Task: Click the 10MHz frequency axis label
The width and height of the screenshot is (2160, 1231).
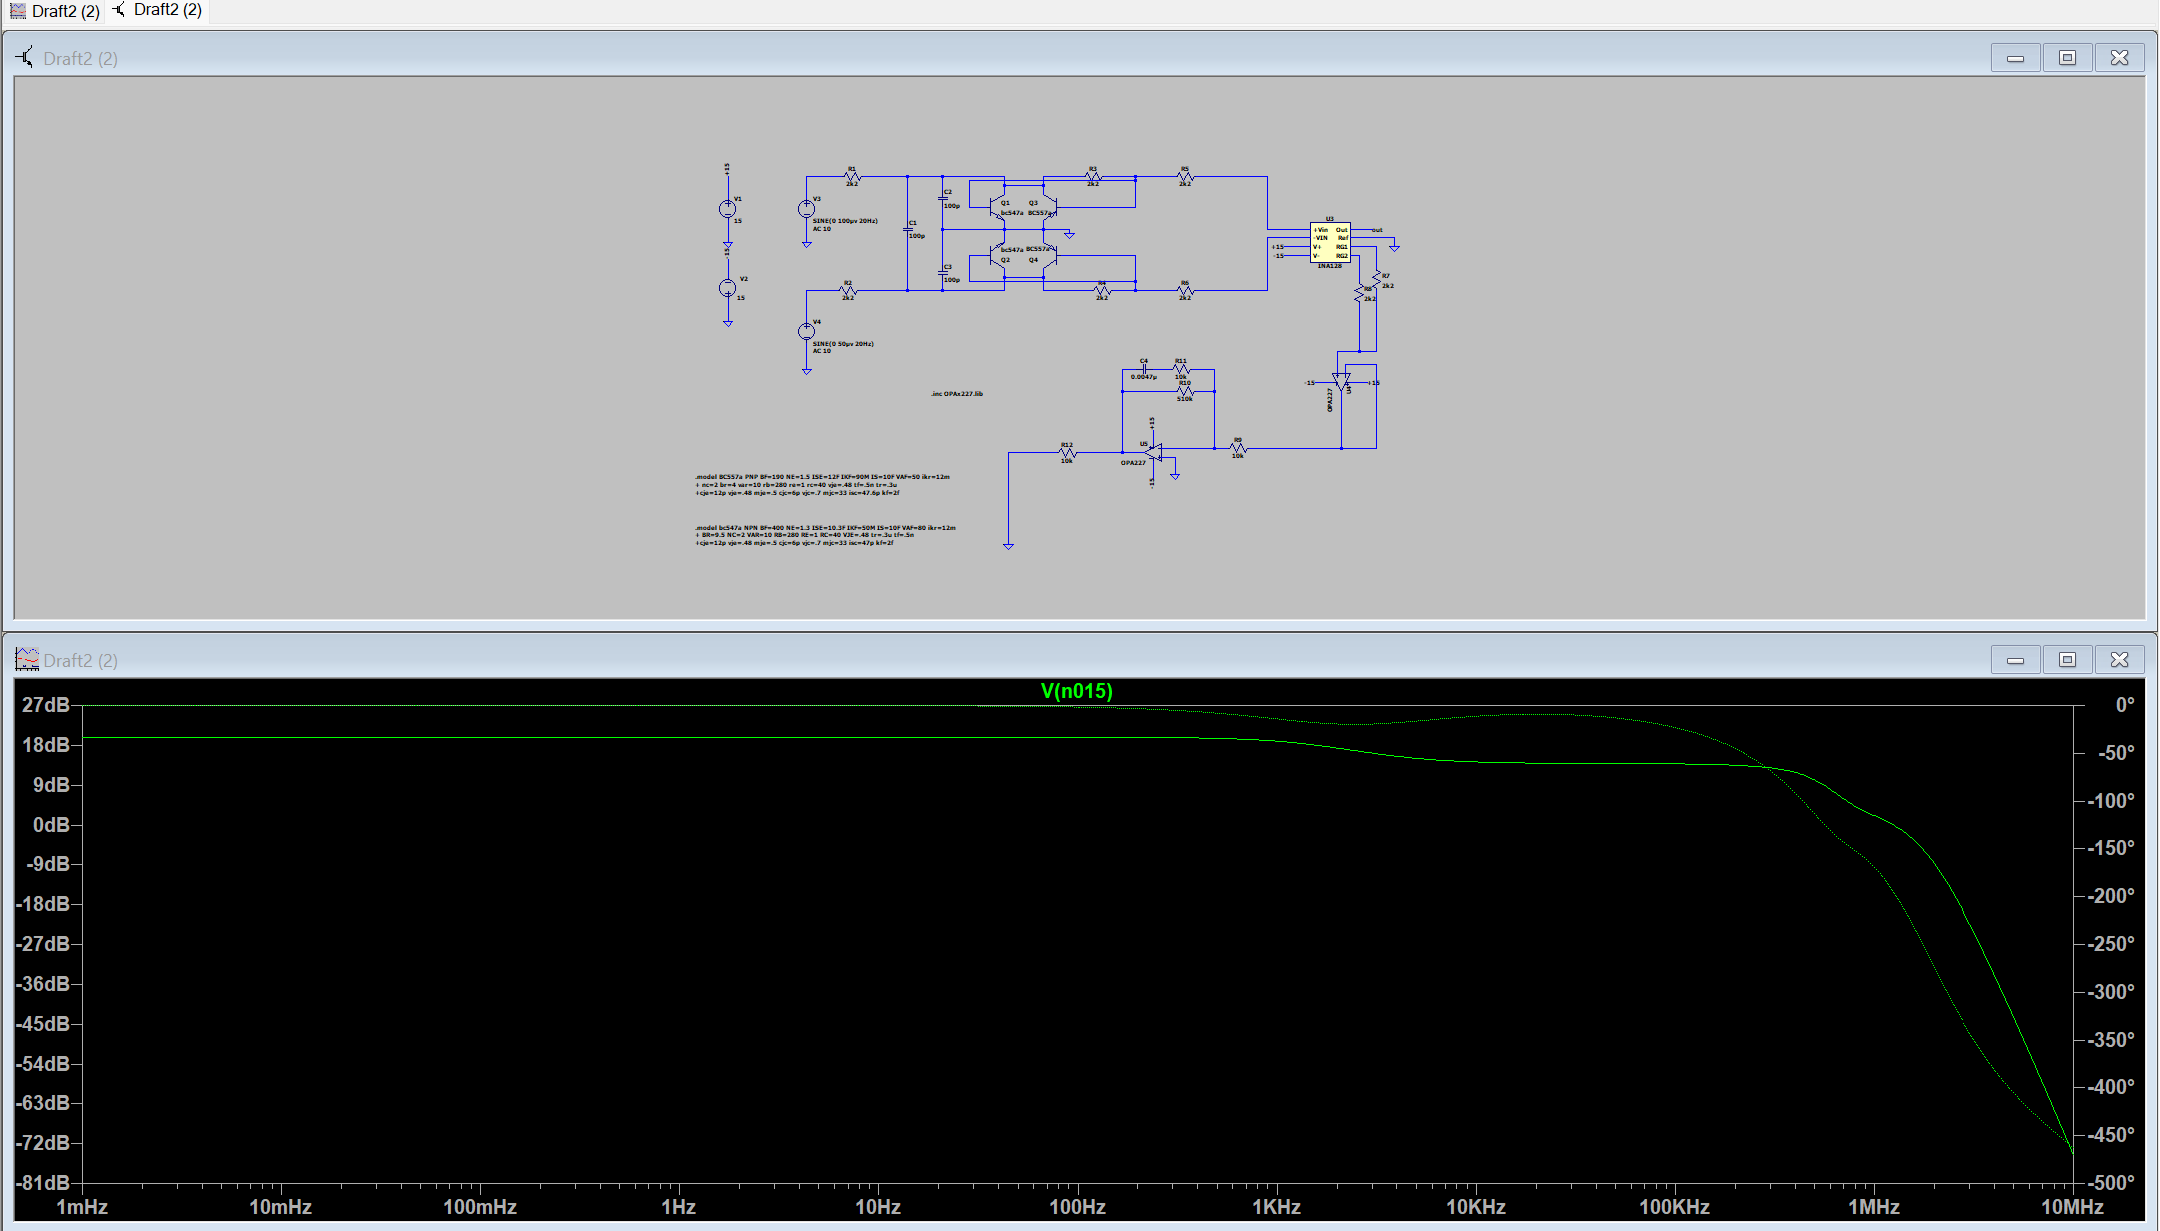Action: (2072, 1207)
